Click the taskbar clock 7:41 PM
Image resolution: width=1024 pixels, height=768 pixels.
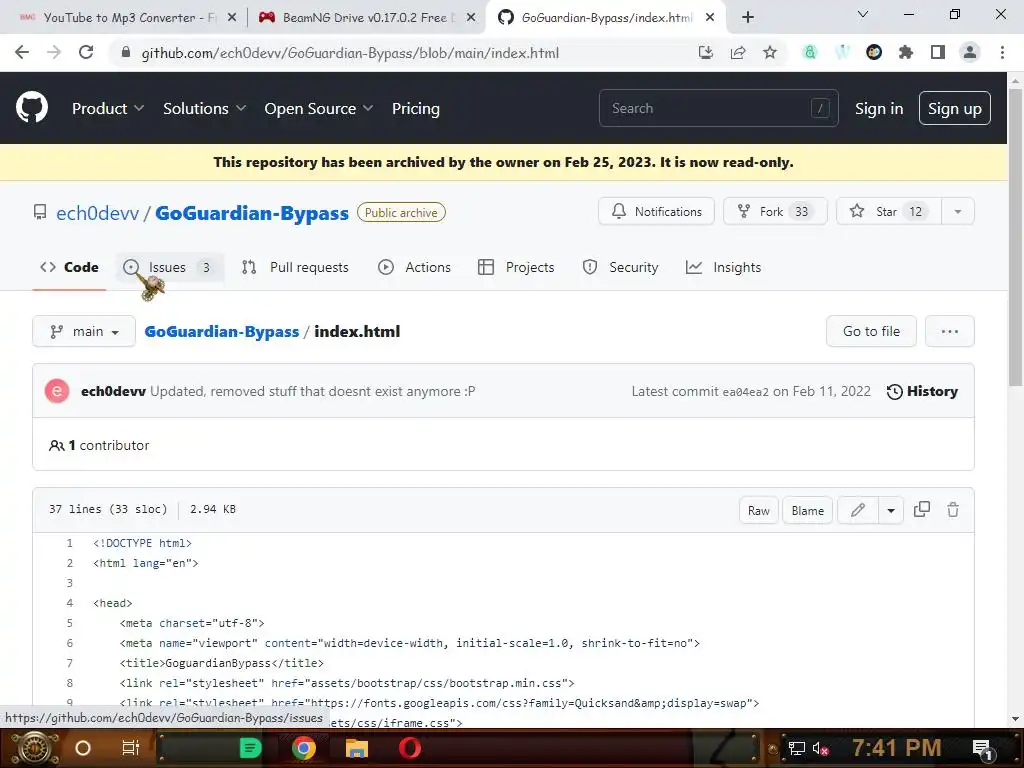coord(896,748)
